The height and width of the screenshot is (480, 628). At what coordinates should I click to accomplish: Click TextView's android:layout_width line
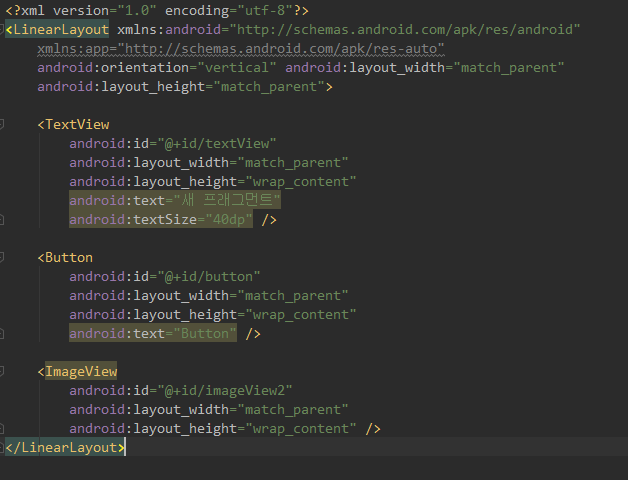tap(209, 163)
